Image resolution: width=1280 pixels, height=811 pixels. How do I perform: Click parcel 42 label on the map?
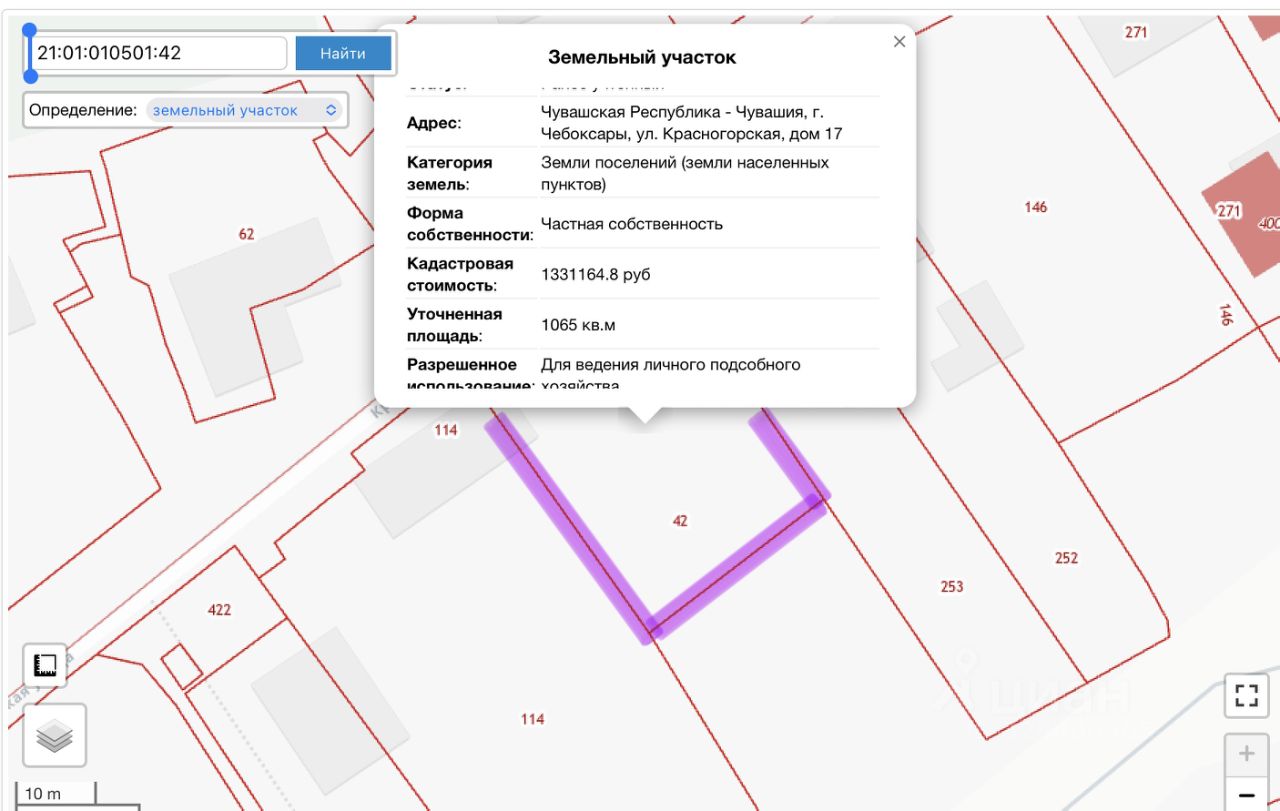click(681, 521)
